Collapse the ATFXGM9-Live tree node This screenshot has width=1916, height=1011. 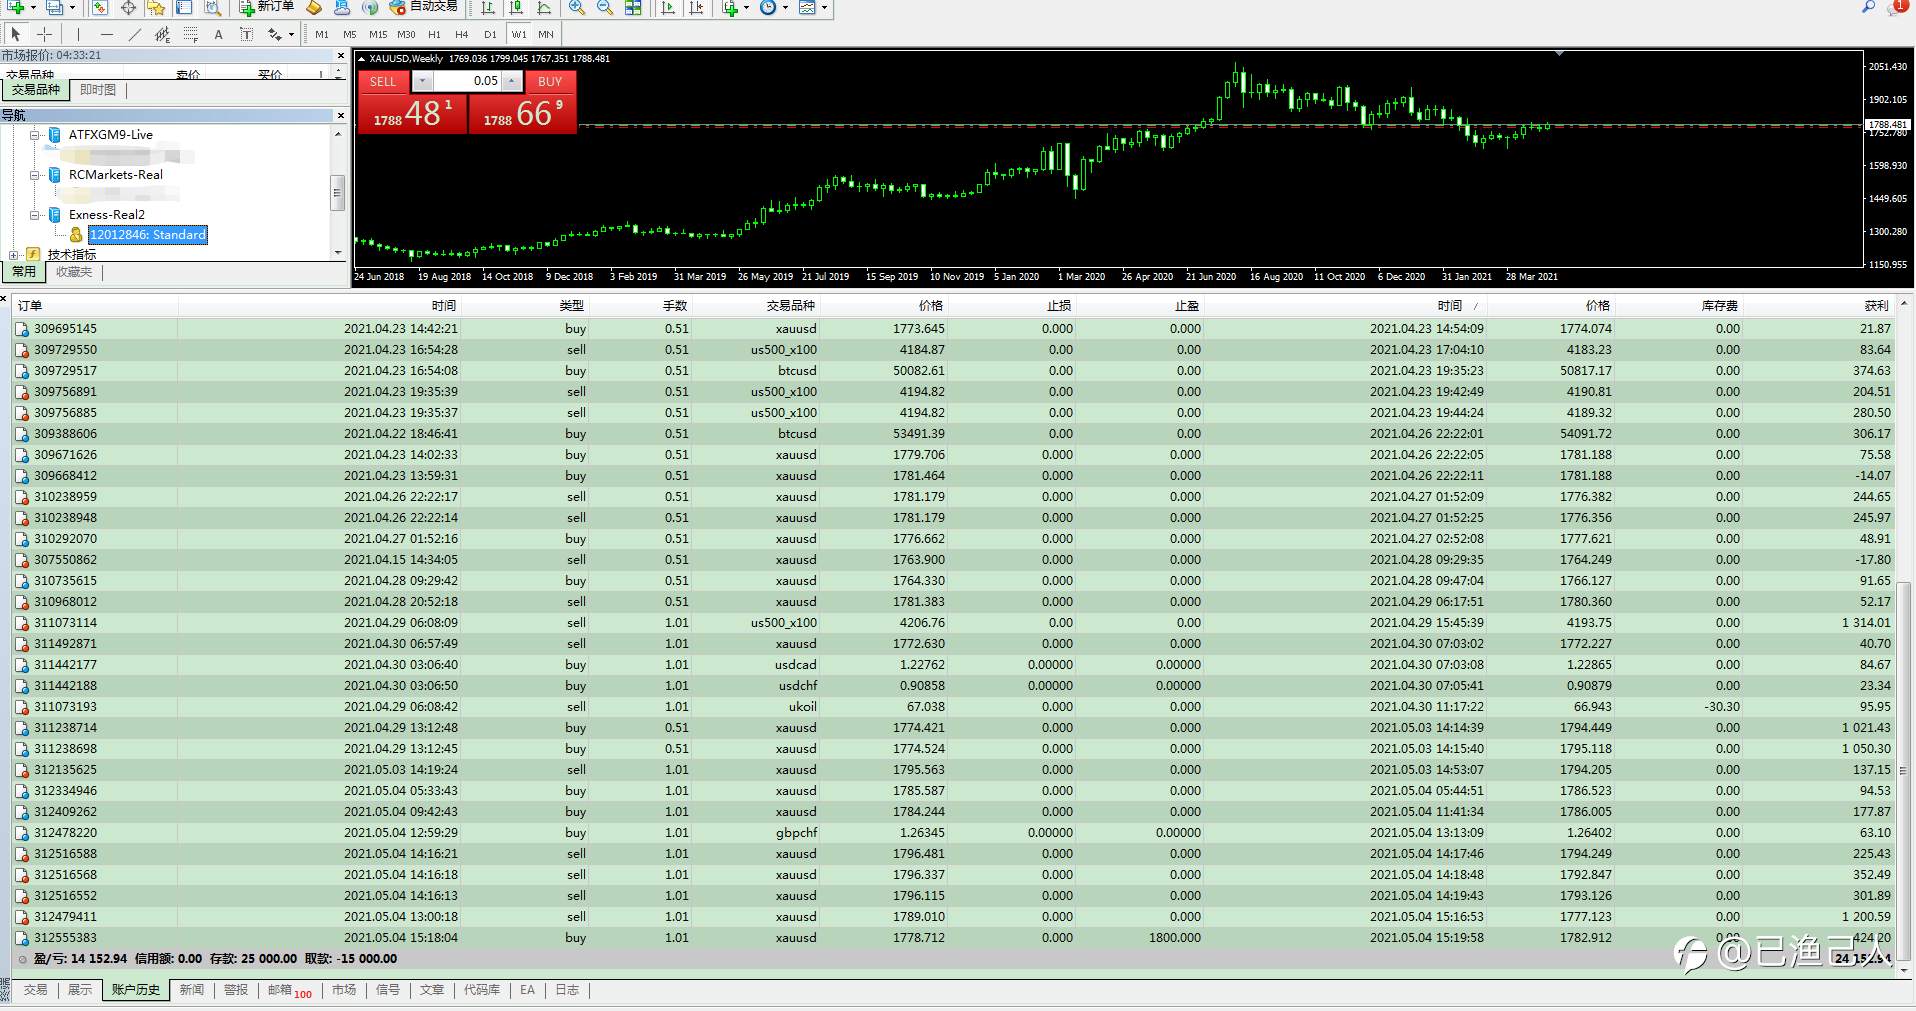pyautogui.click(x=34, y=134)
